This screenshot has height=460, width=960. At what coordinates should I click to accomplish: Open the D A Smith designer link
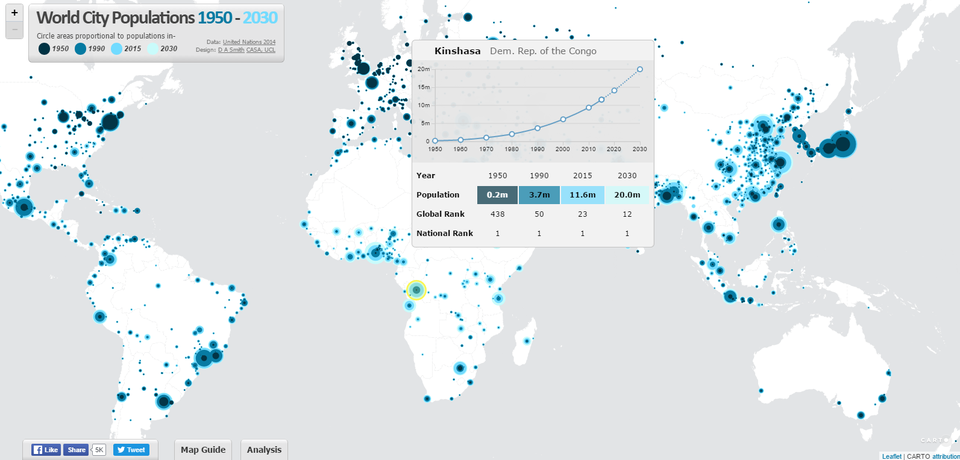[230, 48]
